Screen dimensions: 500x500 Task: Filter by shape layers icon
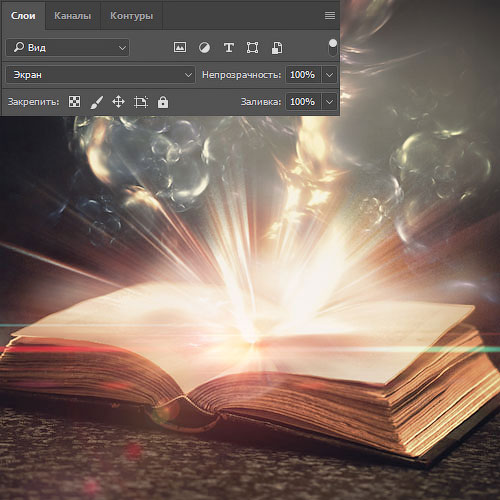(252, 48)
